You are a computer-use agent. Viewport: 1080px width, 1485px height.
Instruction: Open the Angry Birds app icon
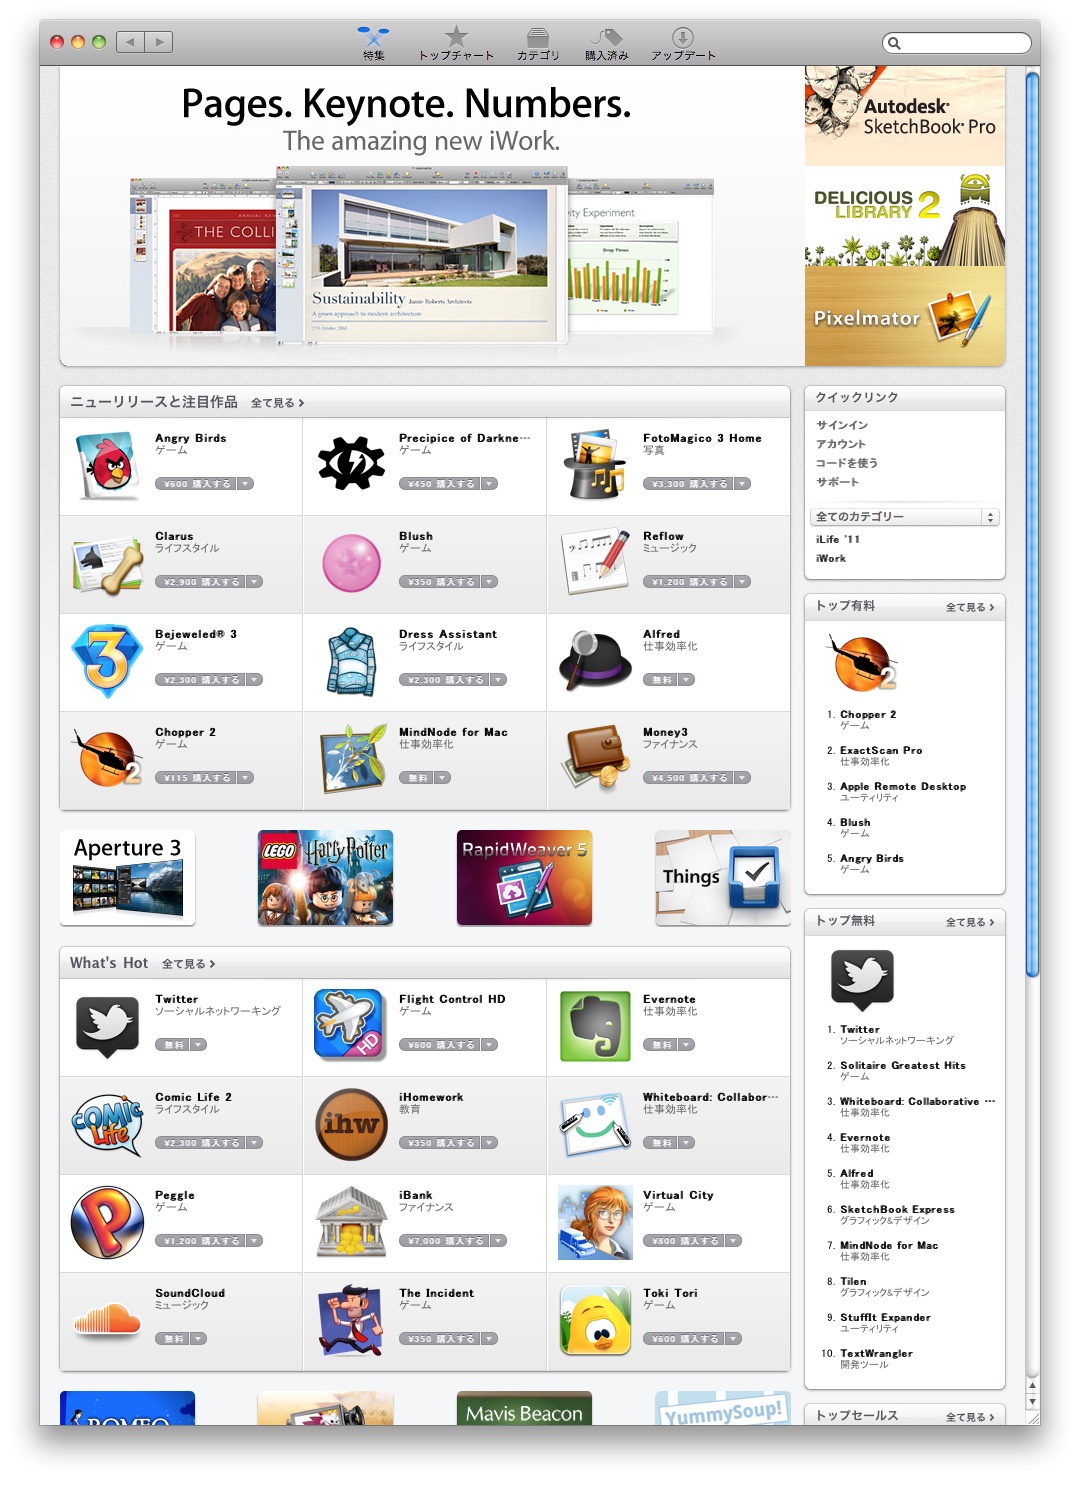[x=107, y=465]
